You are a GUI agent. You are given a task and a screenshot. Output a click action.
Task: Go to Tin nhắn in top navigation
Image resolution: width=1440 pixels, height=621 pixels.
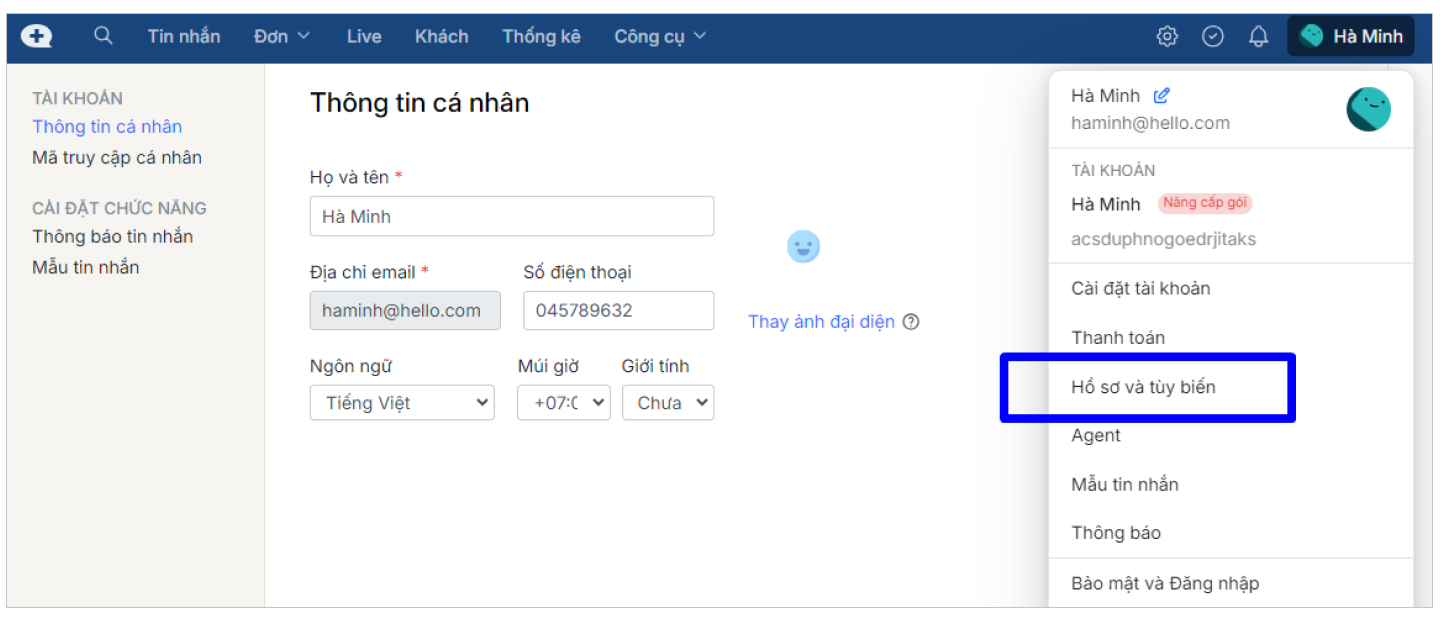point(184,36)
